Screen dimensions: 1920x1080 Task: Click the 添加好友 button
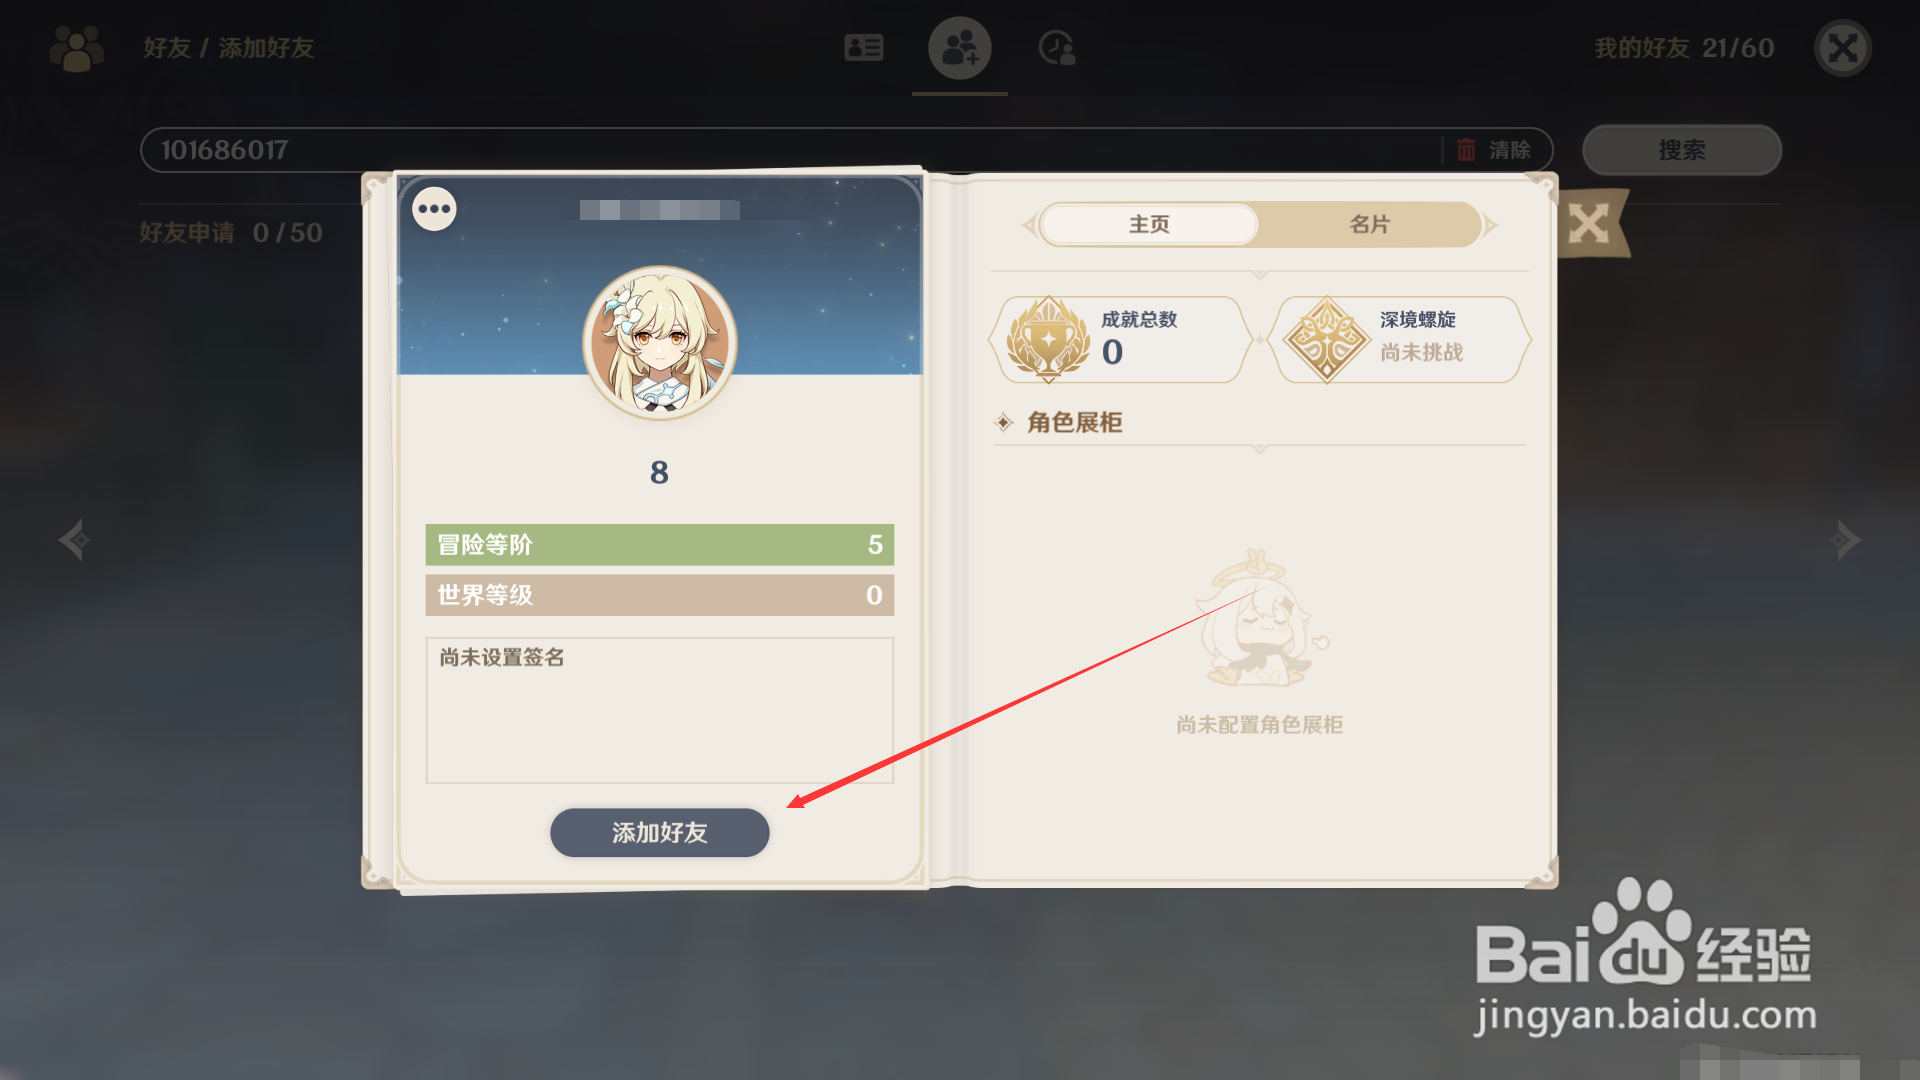[660, 832]
